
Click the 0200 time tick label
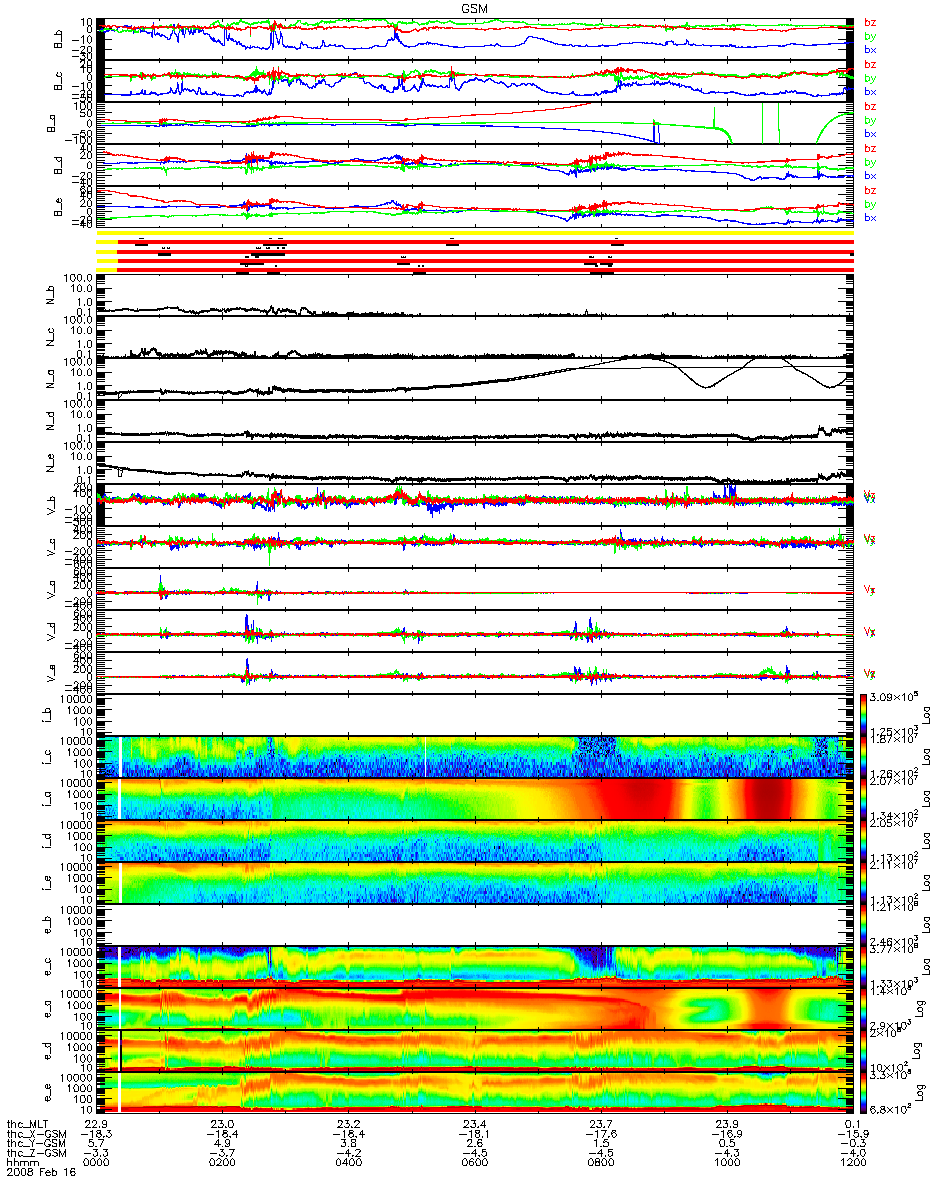coord(222,1162)
